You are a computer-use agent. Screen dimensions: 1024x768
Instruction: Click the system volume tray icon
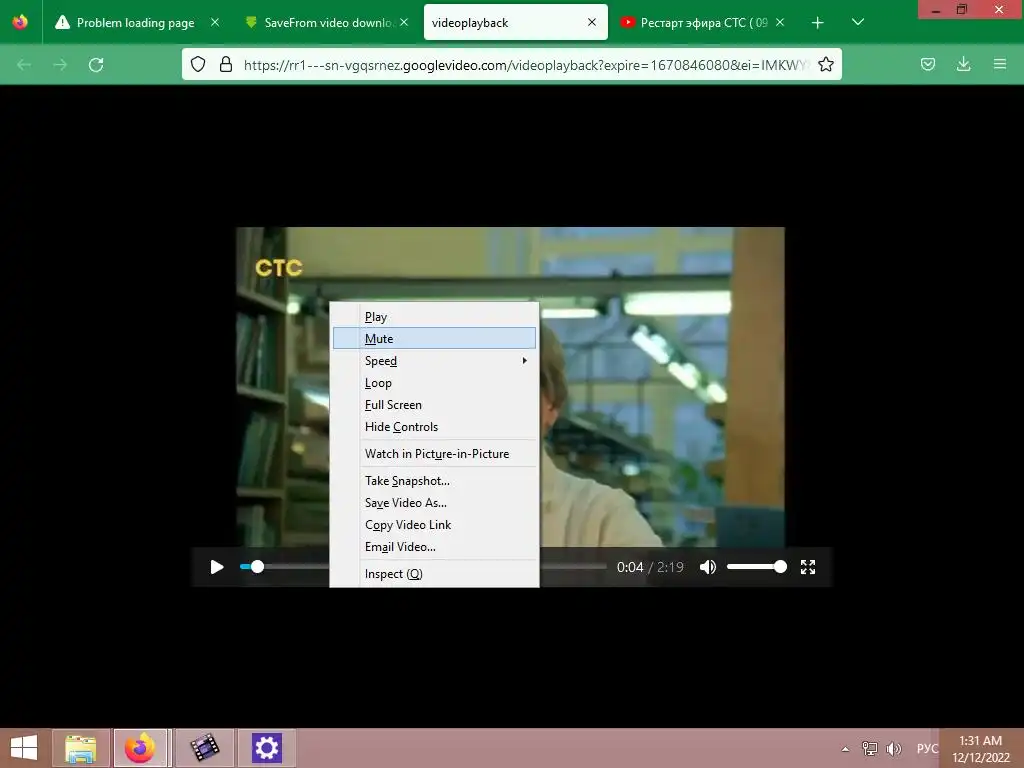[x=894, y=748]
